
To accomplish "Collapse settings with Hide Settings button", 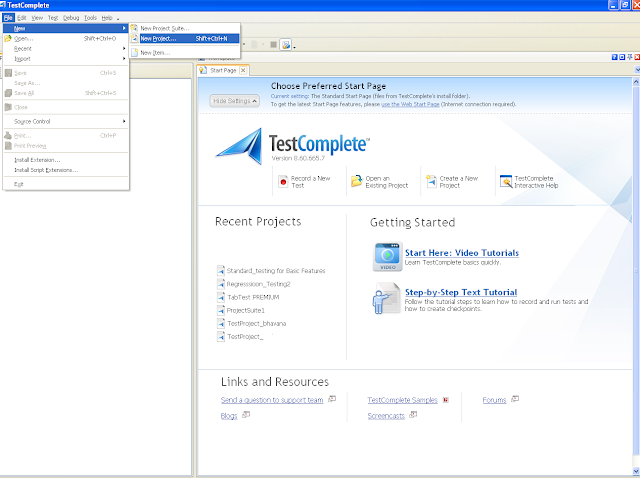I will click(x=235, y=101).
